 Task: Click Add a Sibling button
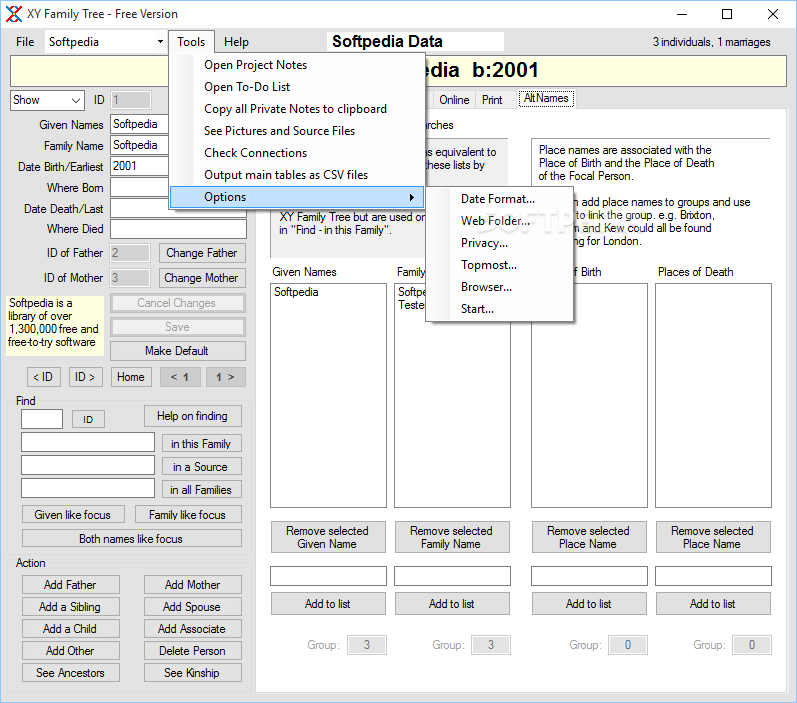pos(71,606)
